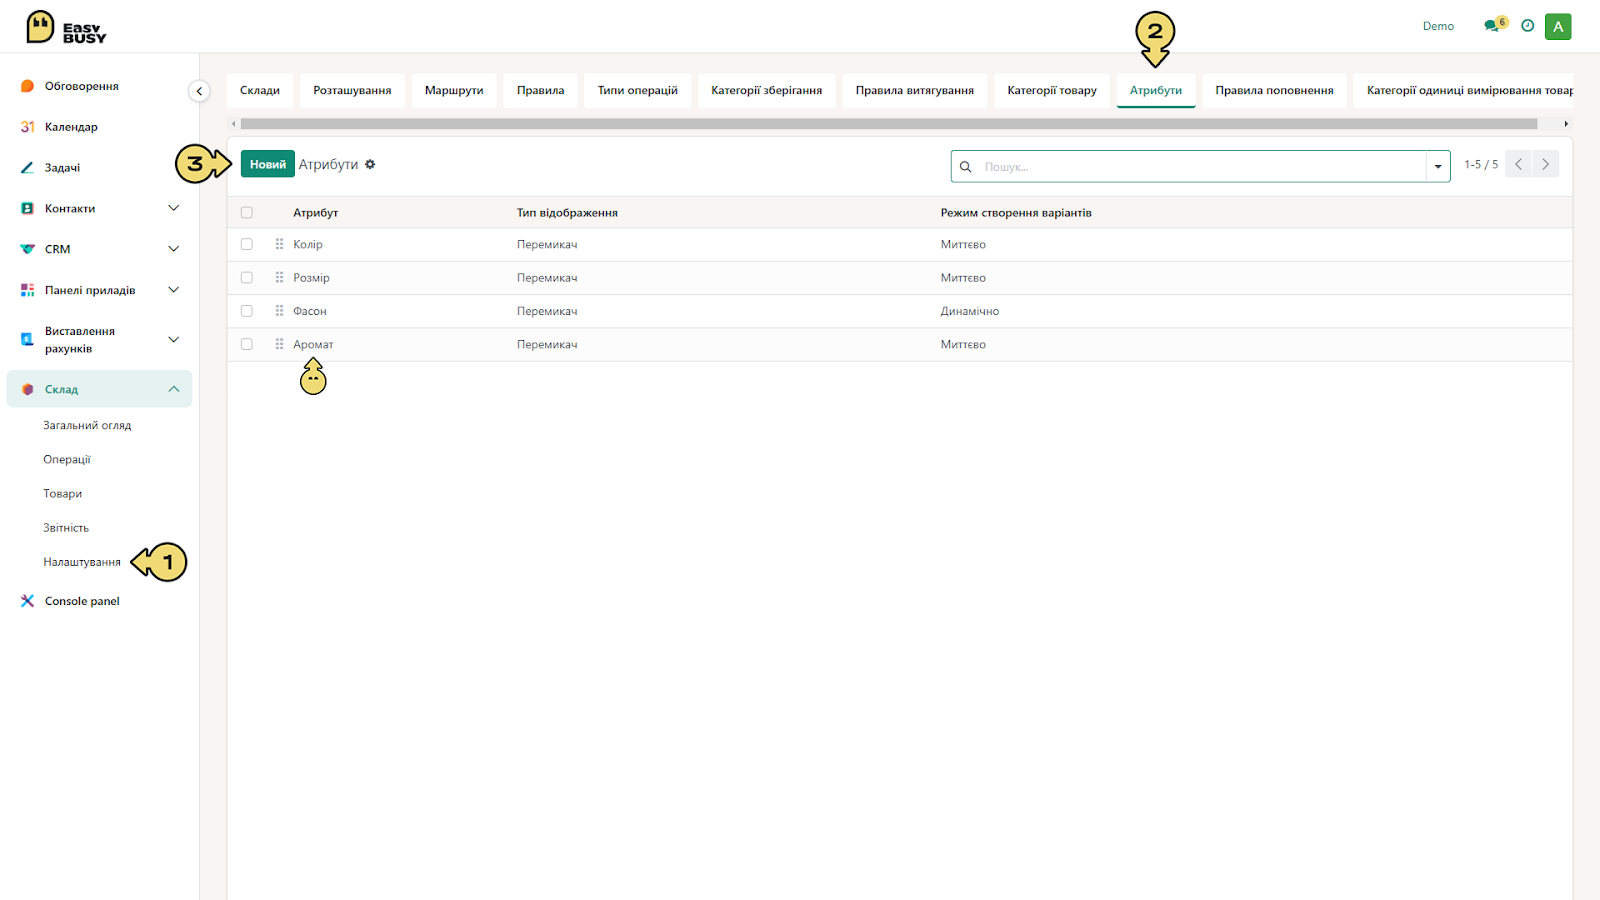
Task: Switch to the Категорії товару tab
Action: pyautogui.click(x=1052, y=90)
